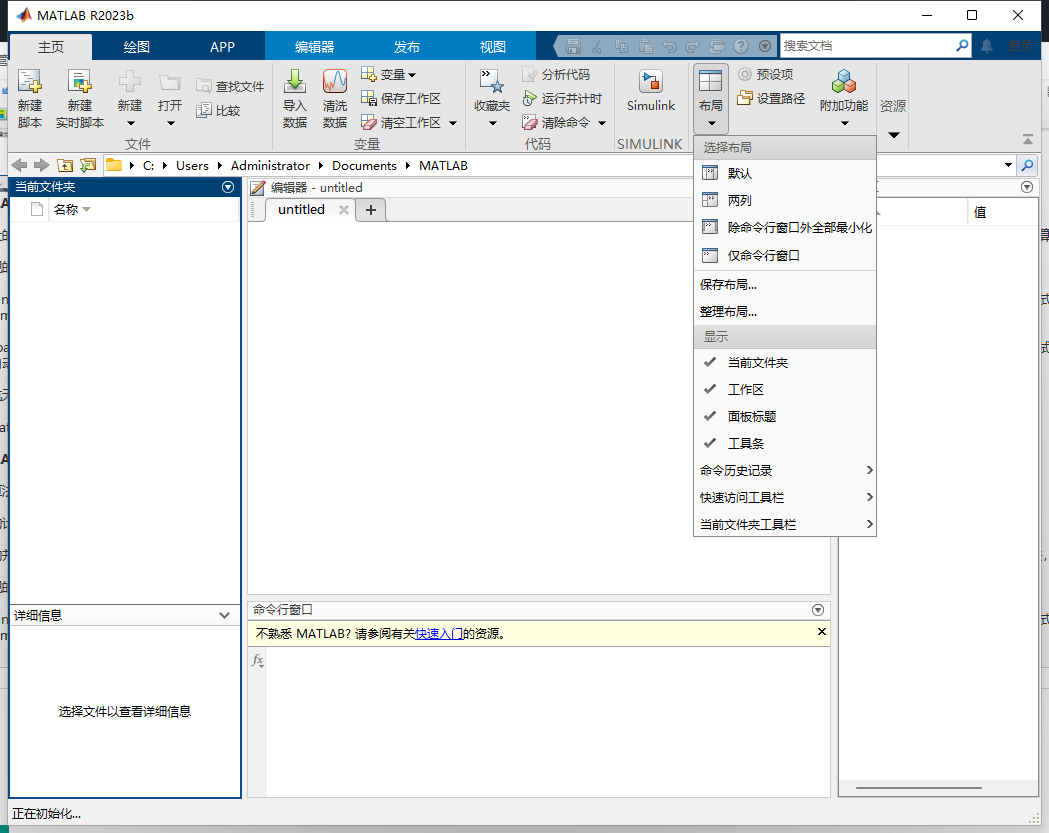1049x833 pixels.
Task: Open 命令行窗口 panel actions menu
Action: point(818,610)
